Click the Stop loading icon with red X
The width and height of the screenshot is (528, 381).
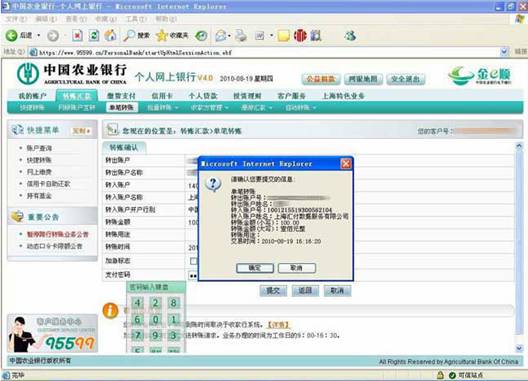[77, 35]
